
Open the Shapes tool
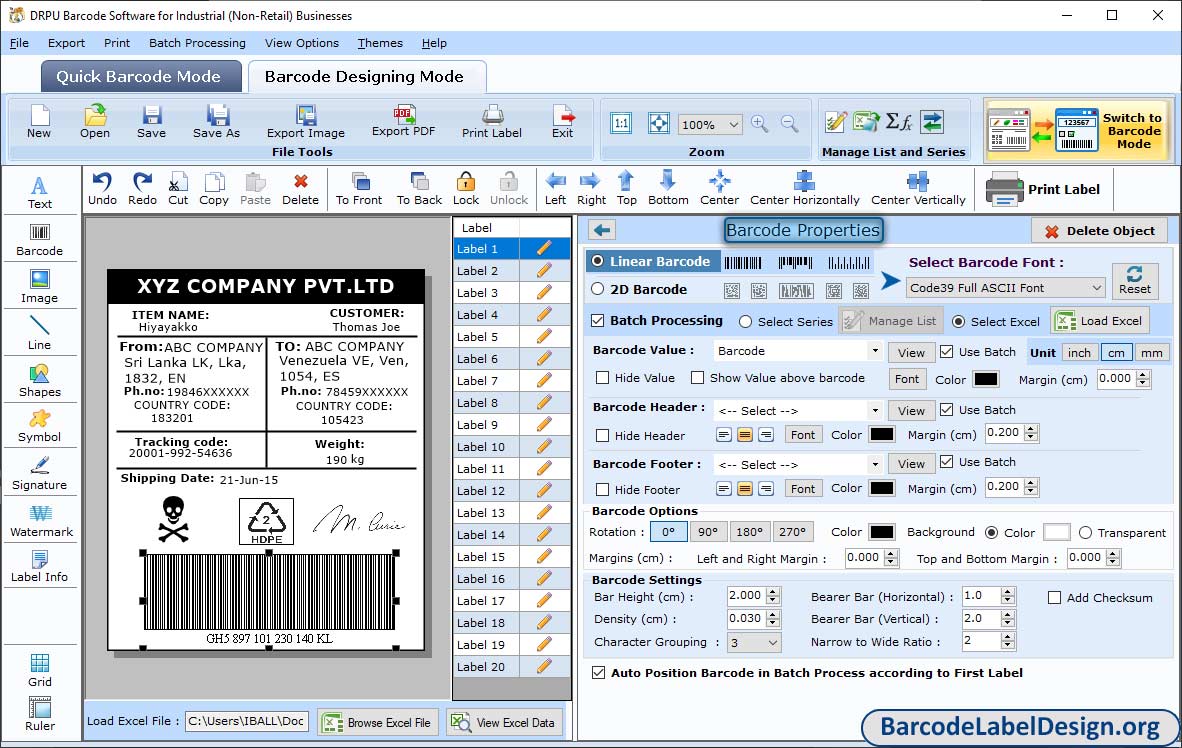tap(39, 381)
